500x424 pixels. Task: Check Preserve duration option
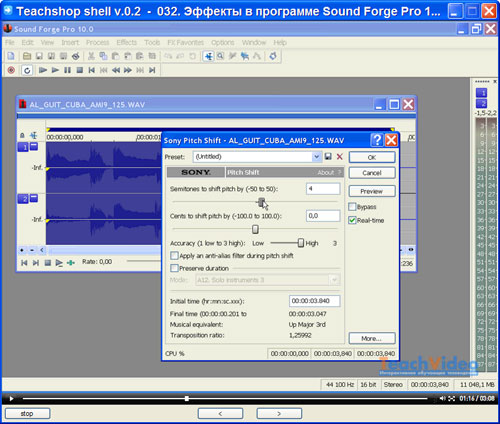pyautogui.click(x=174, y=268)
